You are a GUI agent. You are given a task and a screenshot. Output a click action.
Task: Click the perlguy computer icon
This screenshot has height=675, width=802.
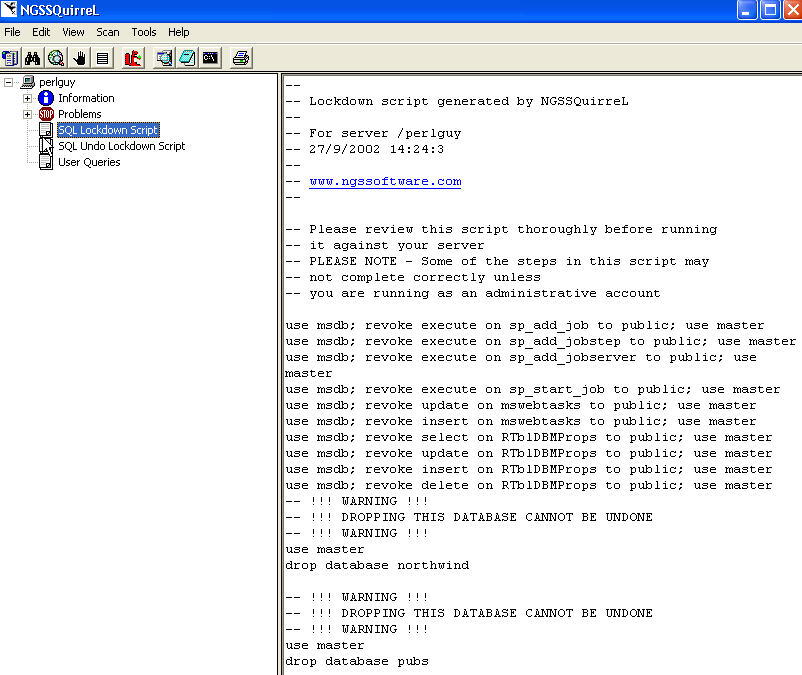point(28,82)
